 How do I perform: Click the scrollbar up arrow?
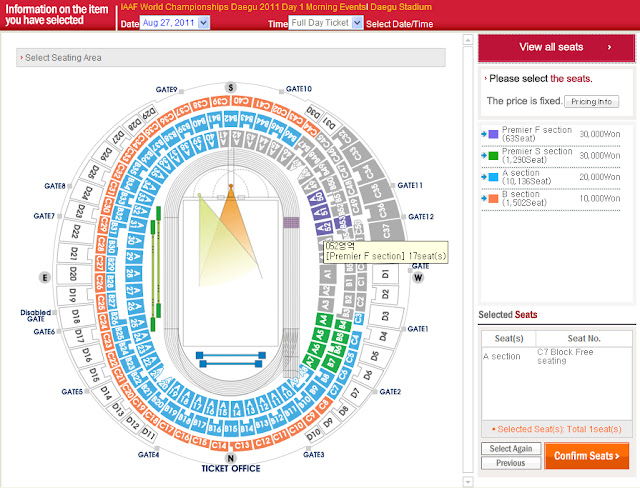click(x=468, y=40)
